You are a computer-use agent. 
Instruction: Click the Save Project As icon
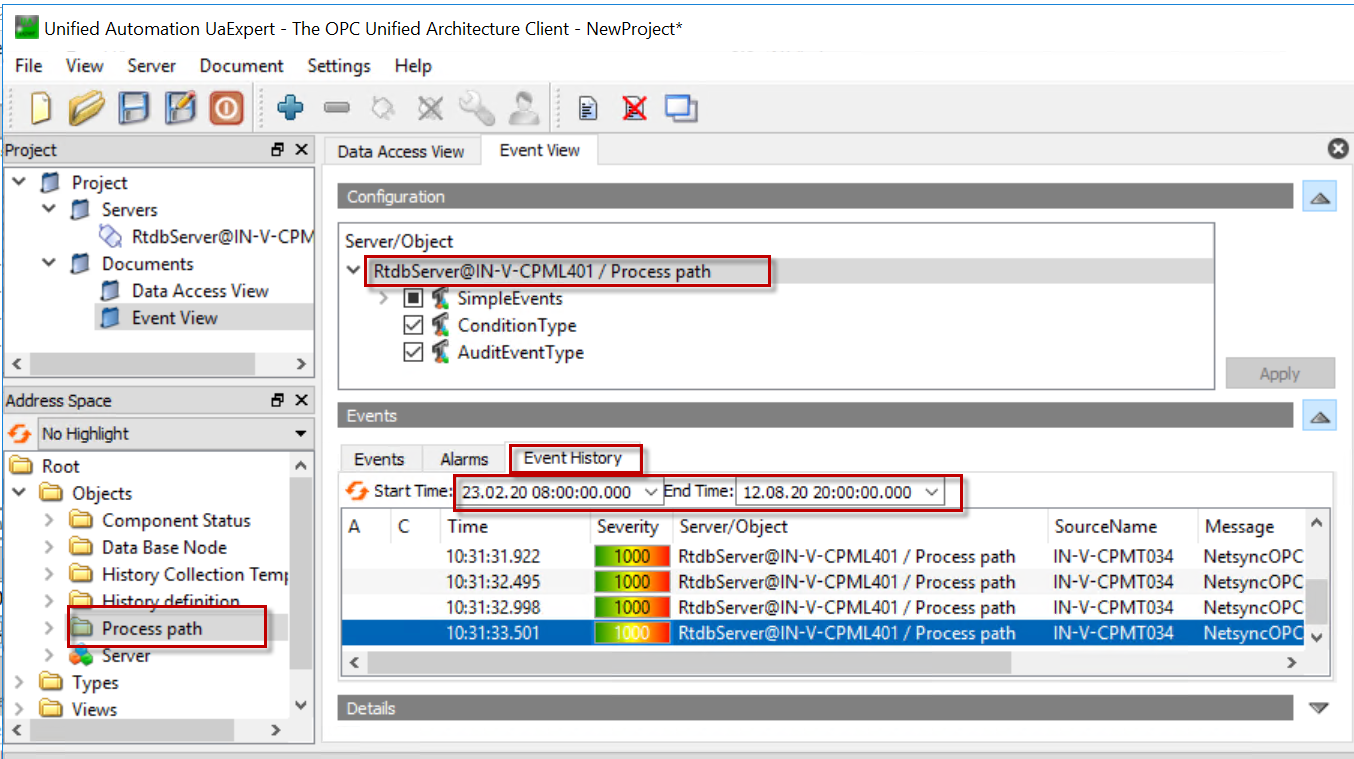pyautogui.click(x=180, y=108)
